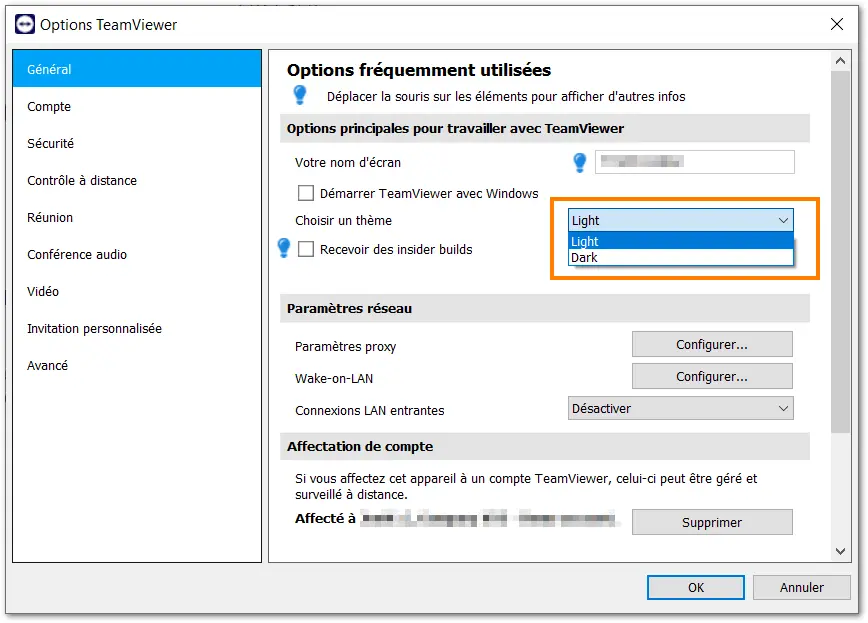
Task: Click the info bulb beside 'Déplacer la souris'
Action: point(300,95)
